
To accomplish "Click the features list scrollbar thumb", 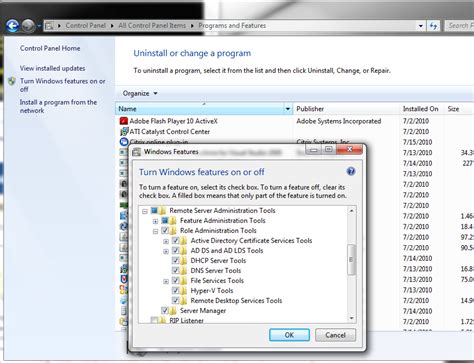I will click(x=351, y=260).
